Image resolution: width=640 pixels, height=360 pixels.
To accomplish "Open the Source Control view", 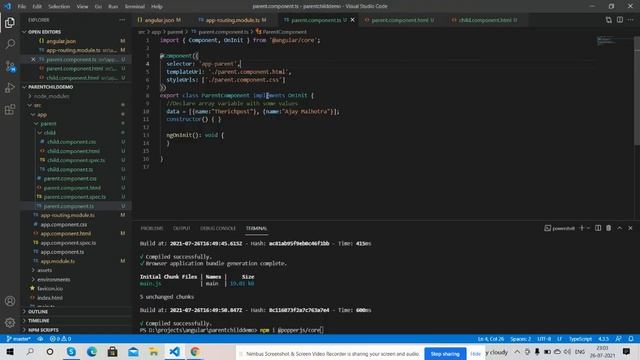I will coord(10,66).
